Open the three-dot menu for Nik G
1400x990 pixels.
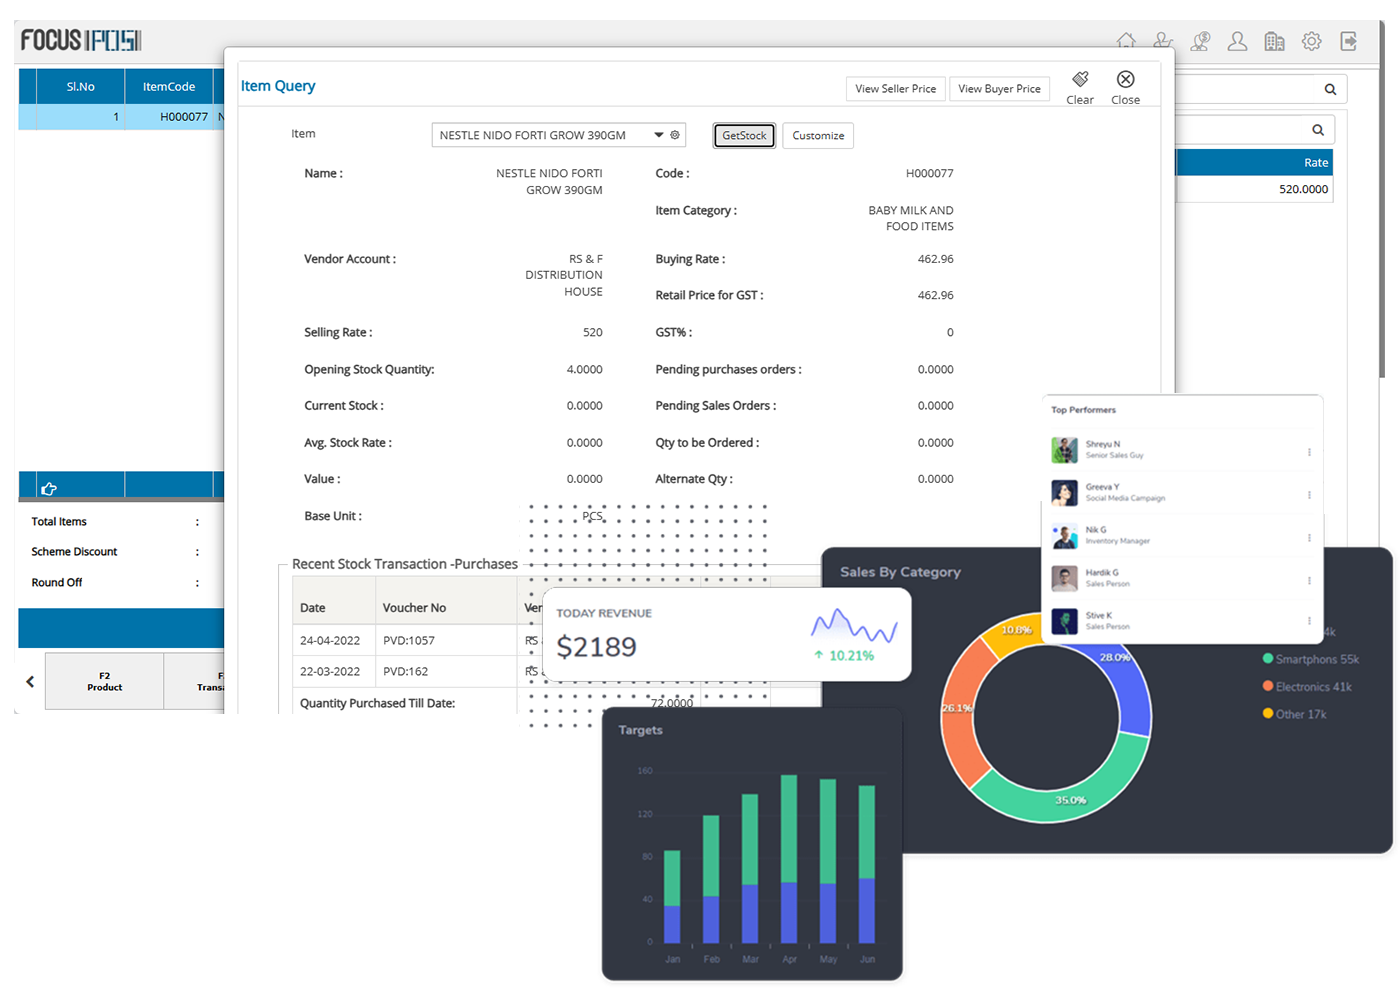tap(1309, 538)
